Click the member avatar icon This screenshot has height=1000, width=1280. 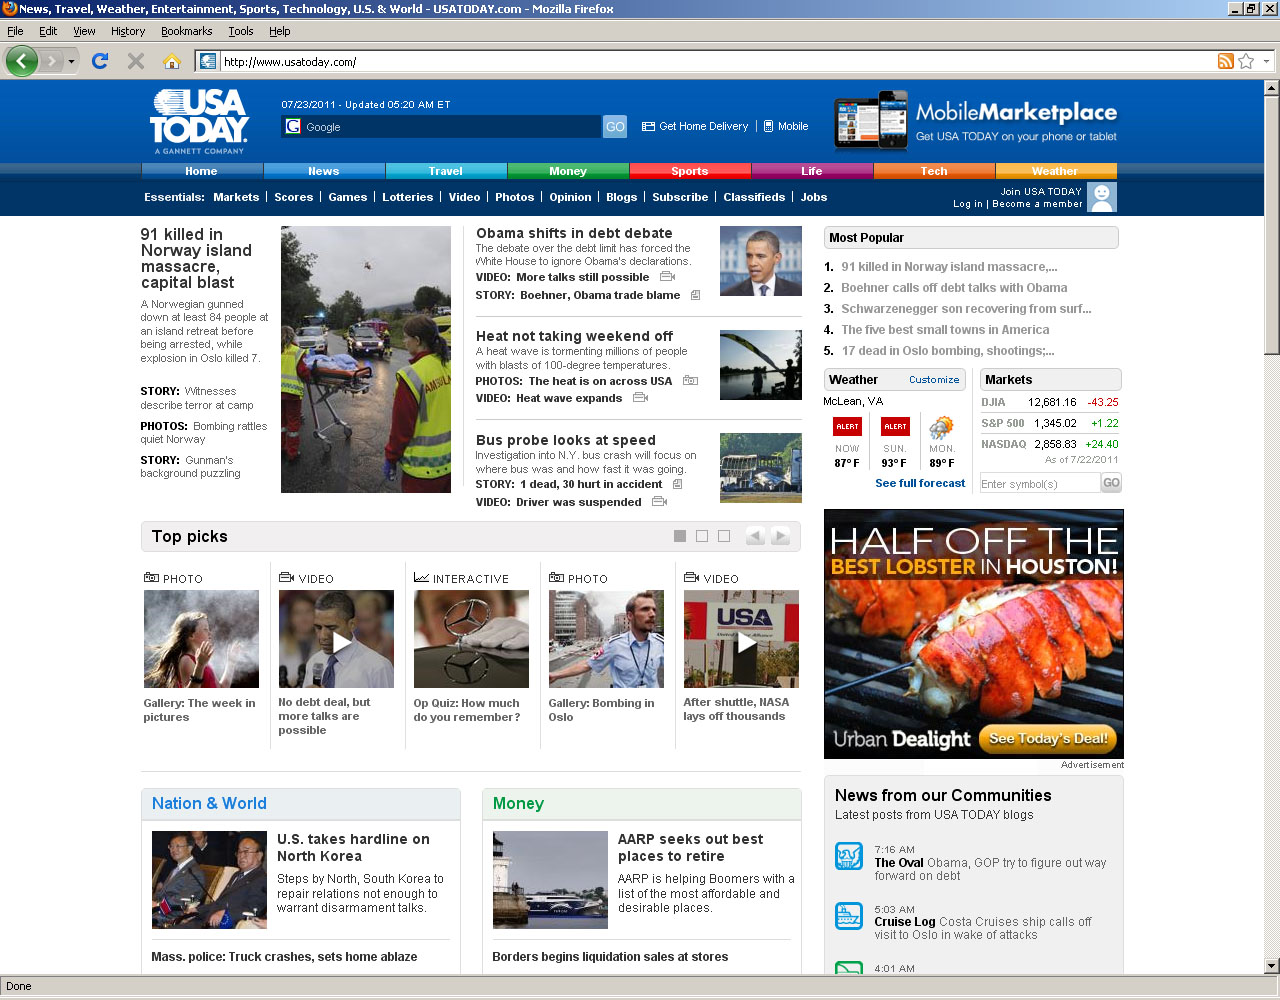pos(1101,197)
